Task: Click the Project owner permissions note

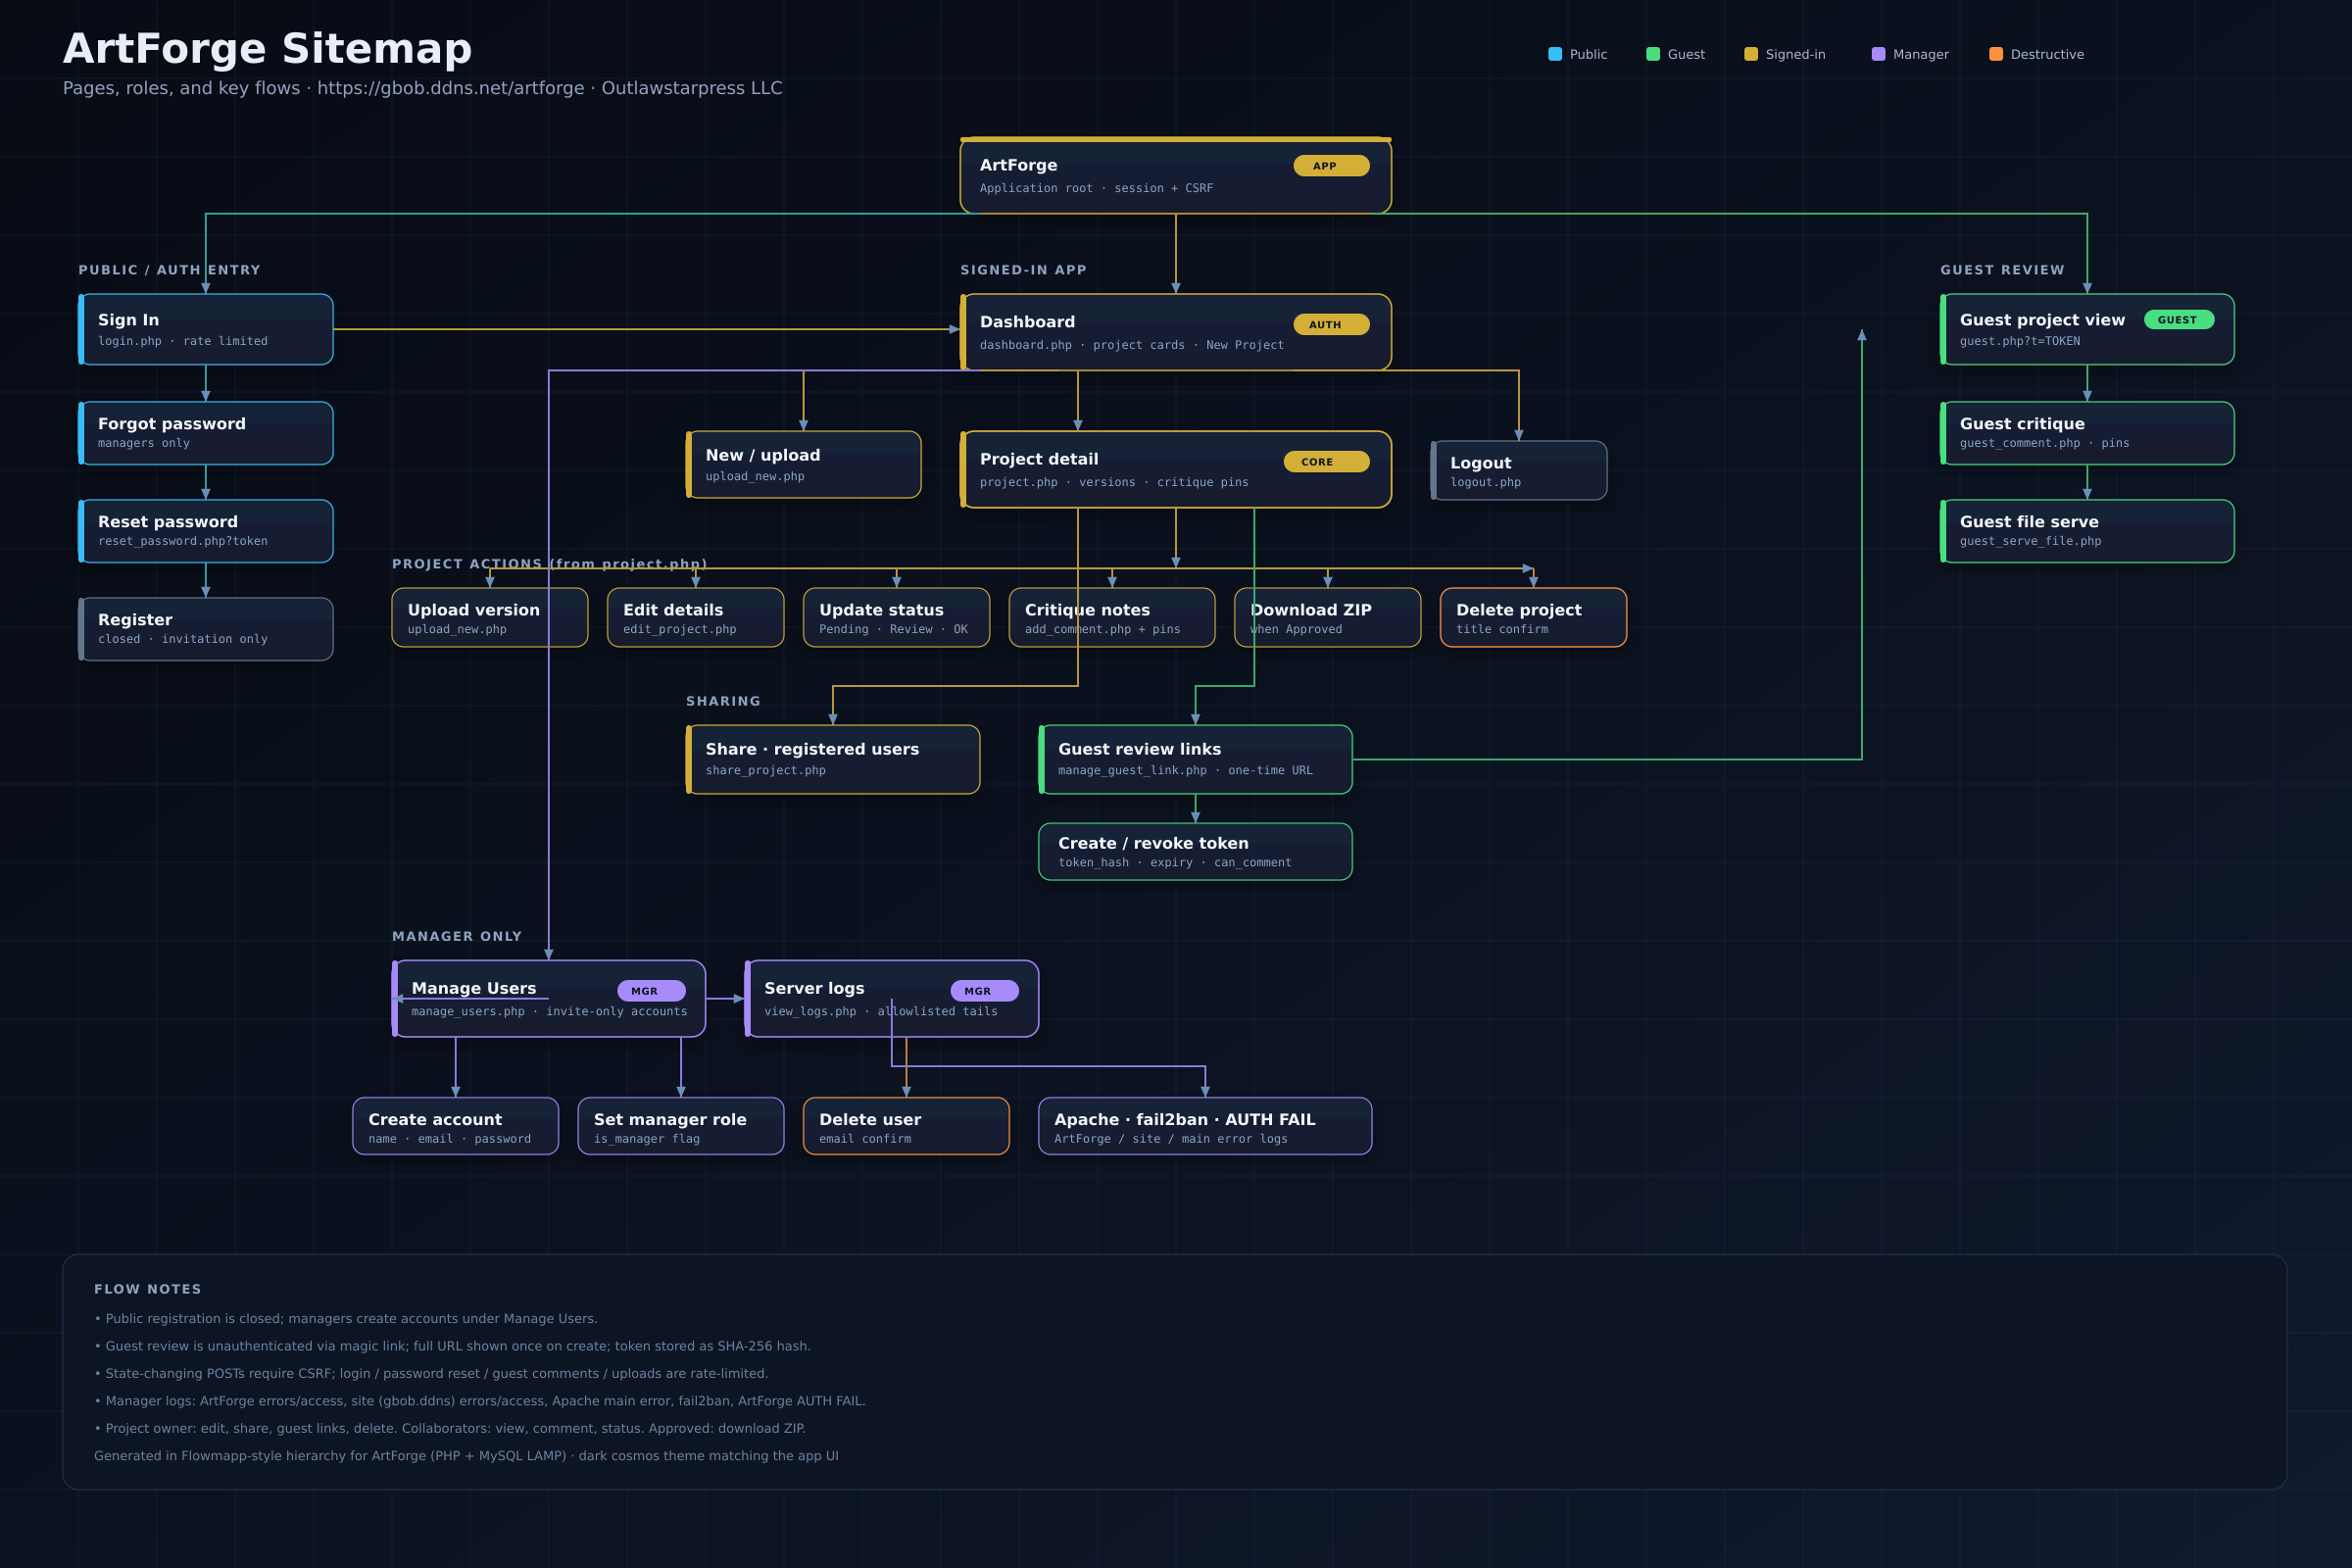Action: tap(450, 1428)
